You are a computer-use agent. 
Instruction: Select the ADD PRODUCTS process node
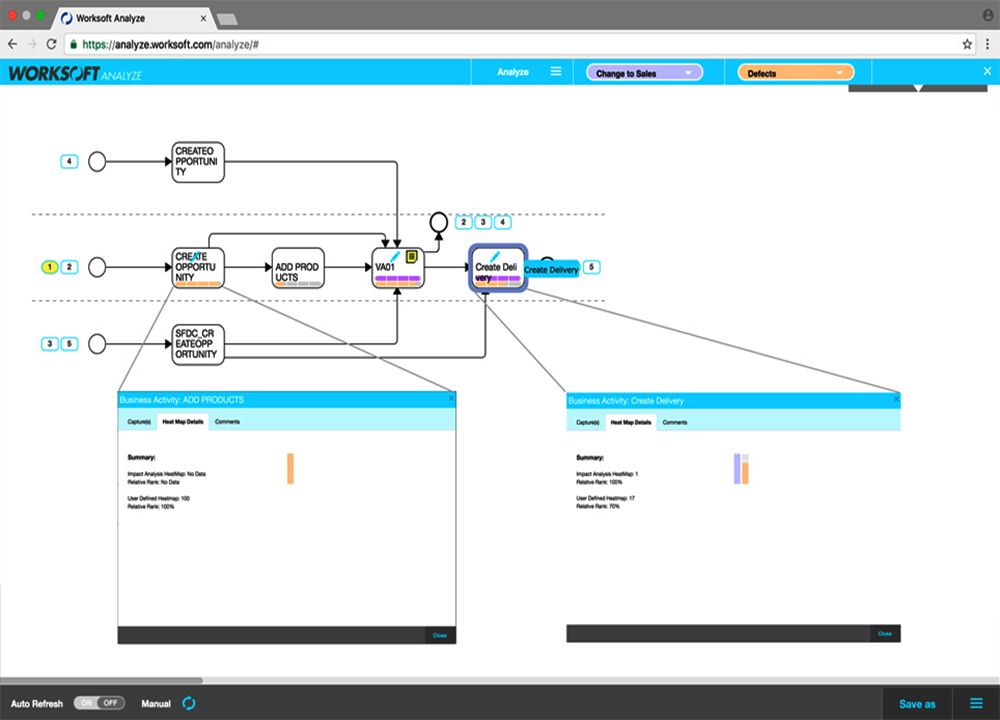tap(298, 268)
